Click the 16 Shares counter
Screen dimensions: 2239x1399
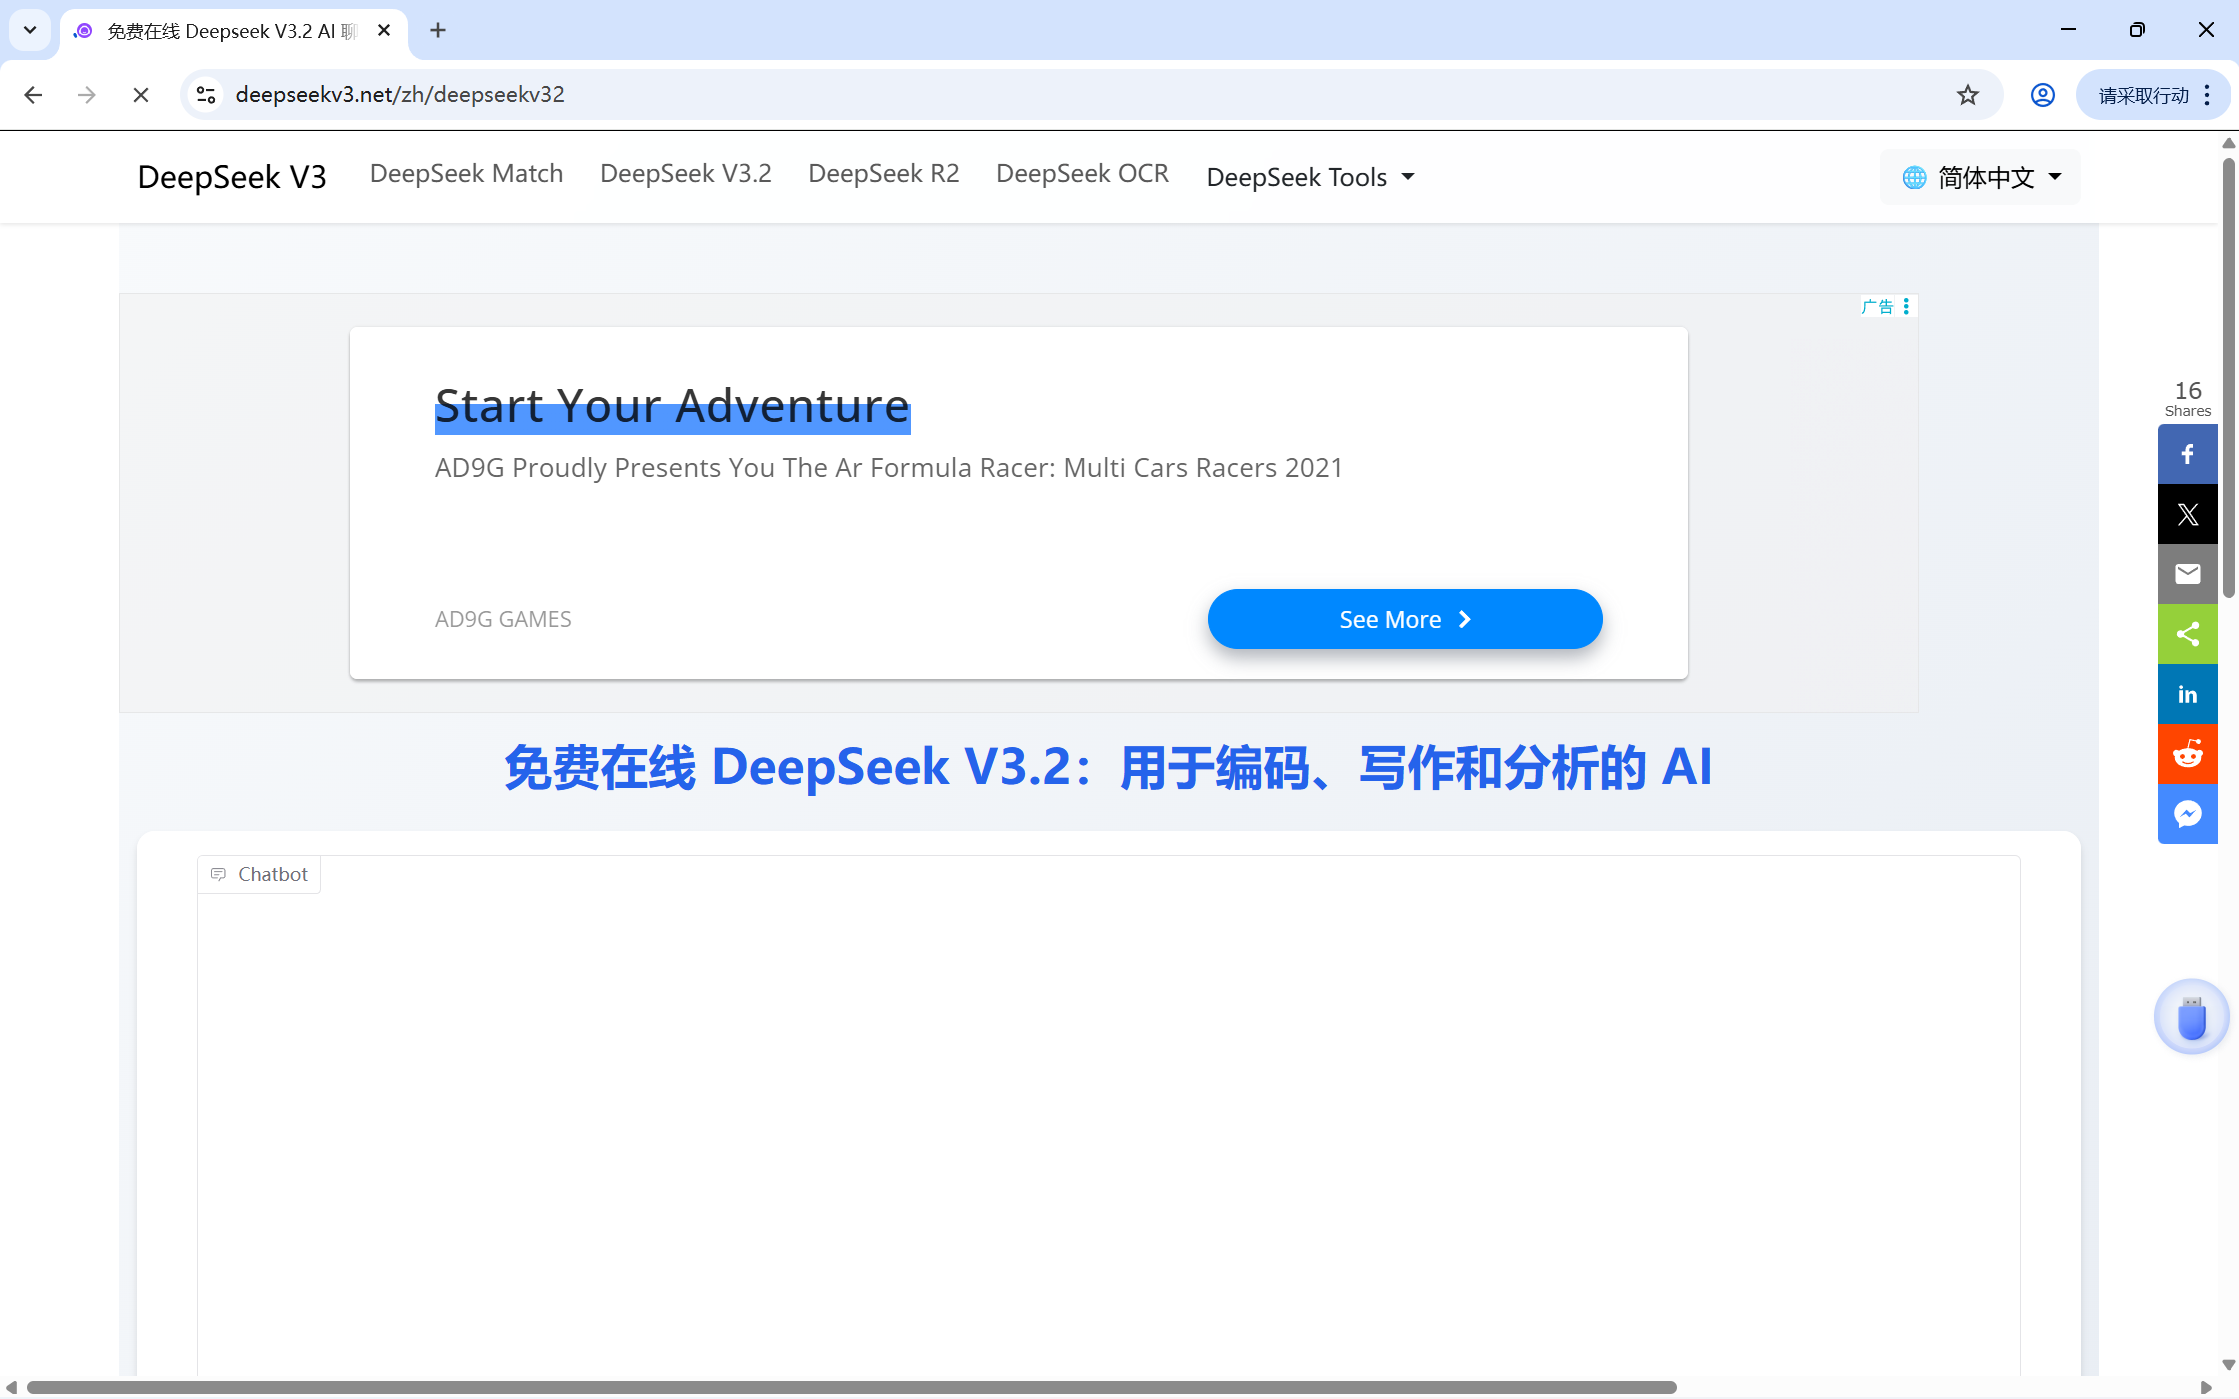pos(2187,397)
